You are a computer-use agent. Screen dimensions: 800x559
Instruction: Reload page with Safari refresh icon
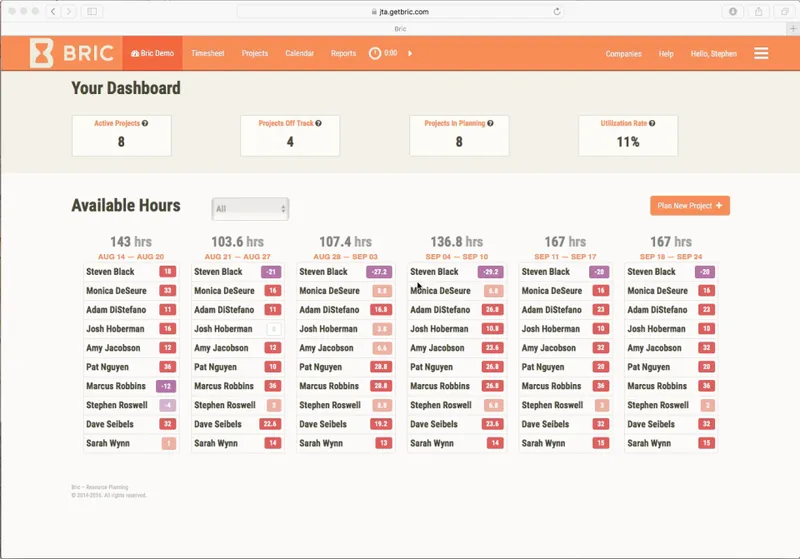557,11
